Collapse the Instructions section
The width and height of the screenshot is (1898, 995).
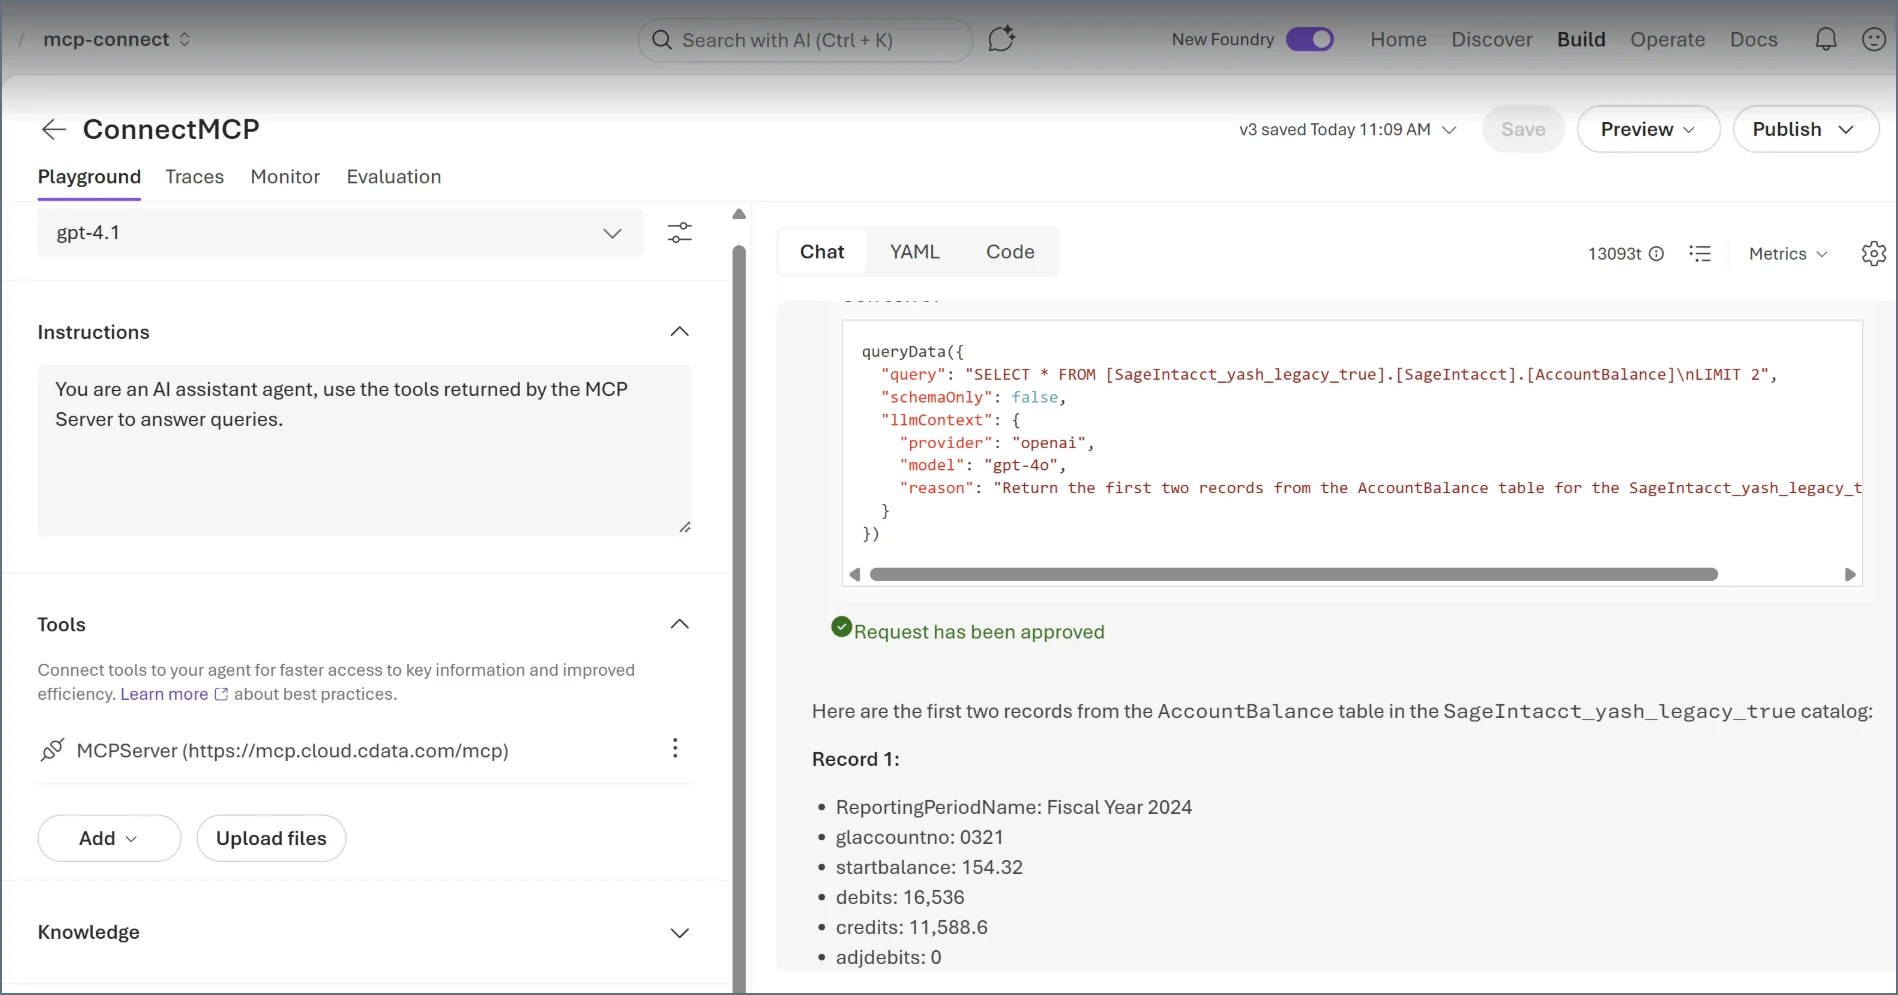coord(680,332)
